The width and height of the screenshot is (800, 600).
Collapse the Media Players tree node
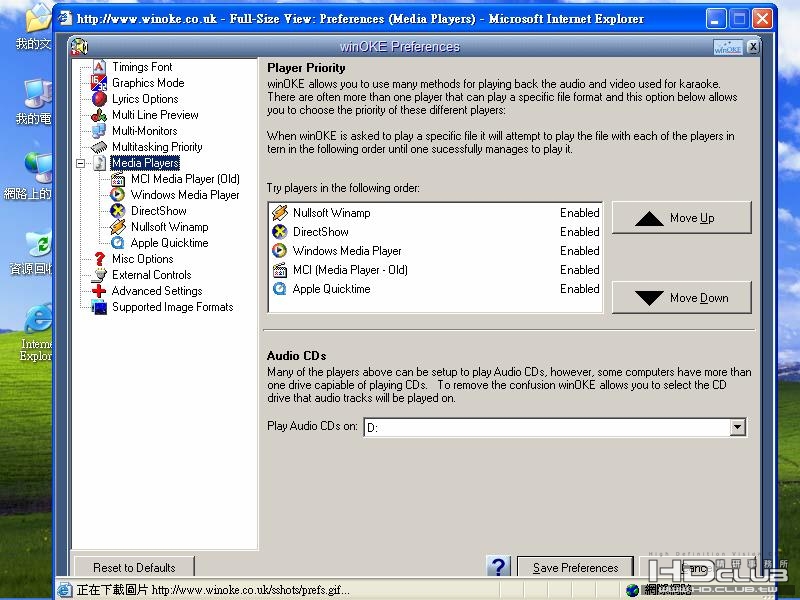81,163
